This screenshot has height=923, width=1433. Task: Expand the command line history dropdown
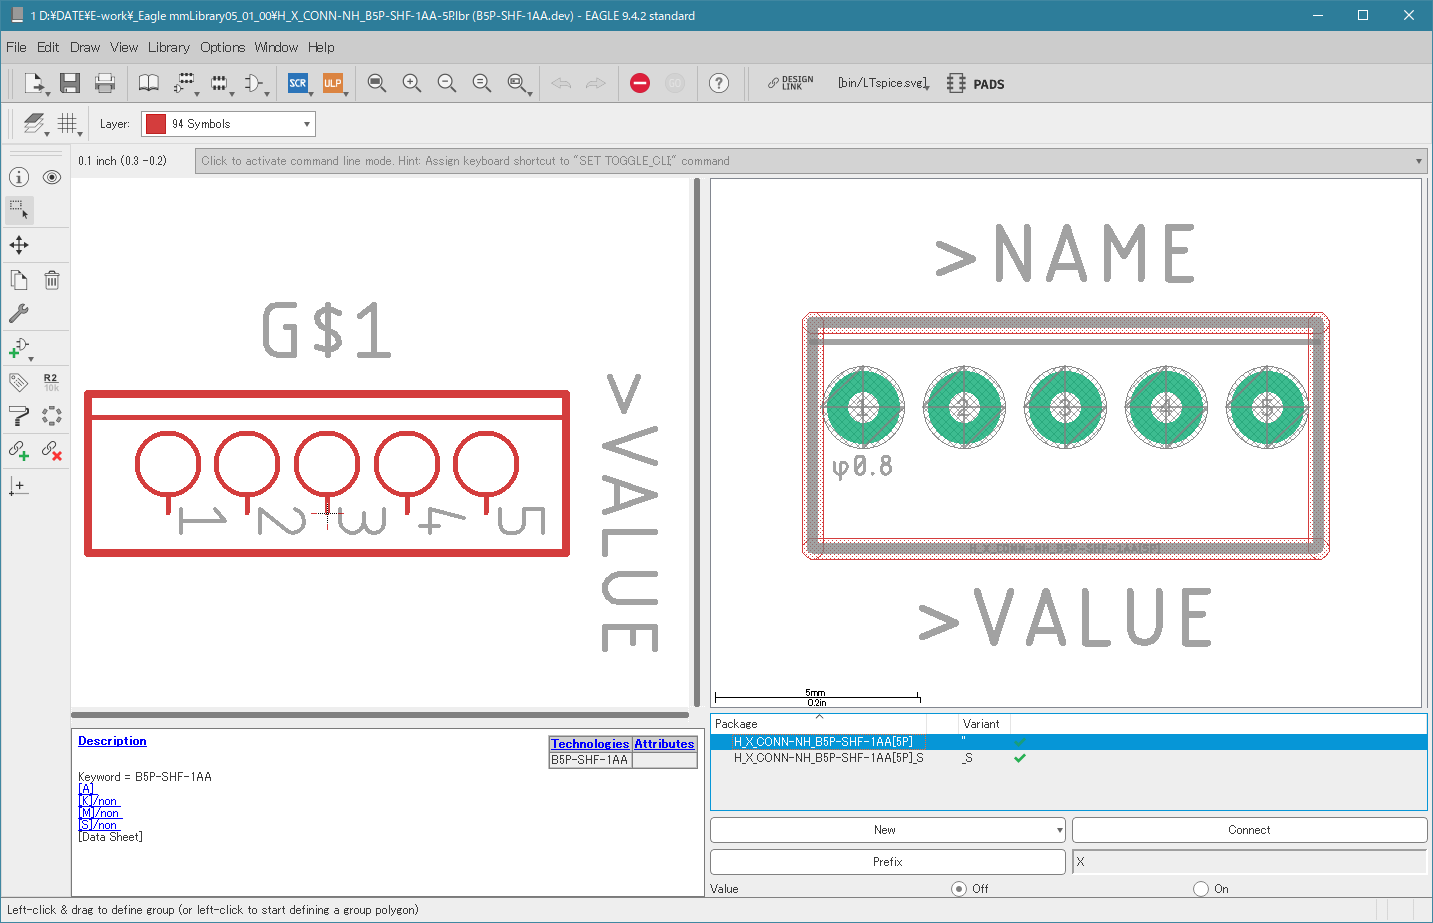point(1418,161)
